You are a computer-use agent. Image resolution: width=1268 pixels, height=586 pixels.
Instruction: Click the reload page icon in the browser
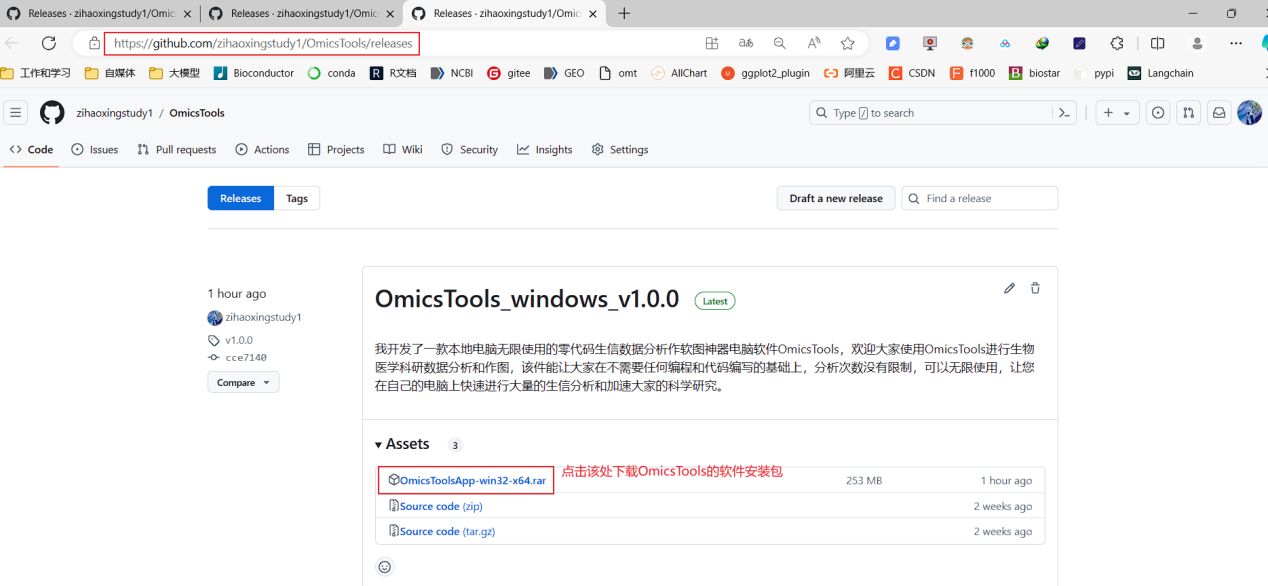[48, 43]
